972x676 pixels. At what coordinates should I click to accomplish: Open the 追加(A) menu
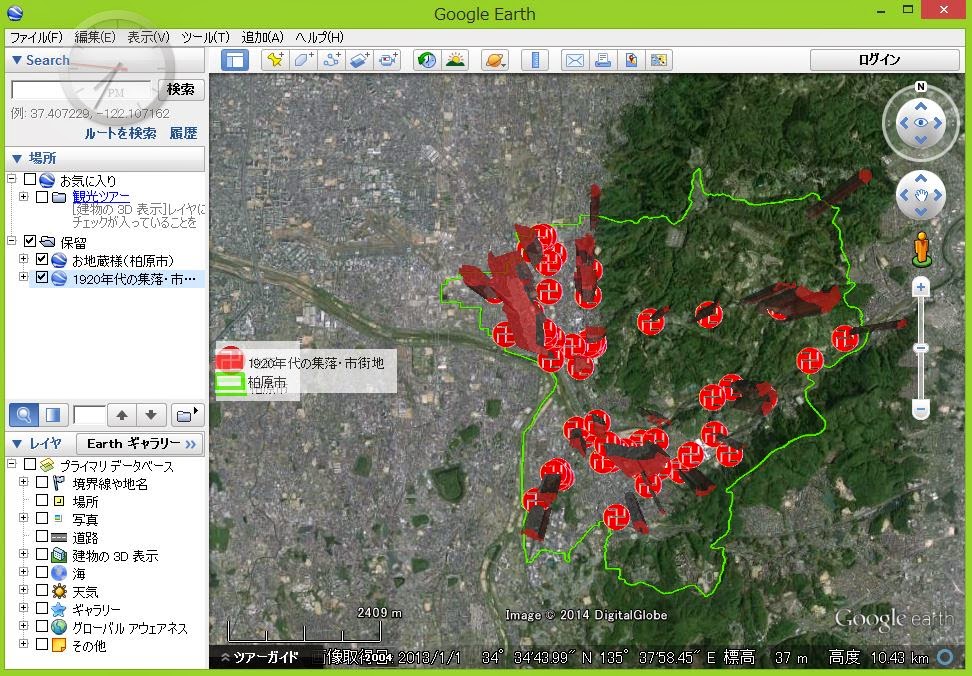click(x=262, y=37)
